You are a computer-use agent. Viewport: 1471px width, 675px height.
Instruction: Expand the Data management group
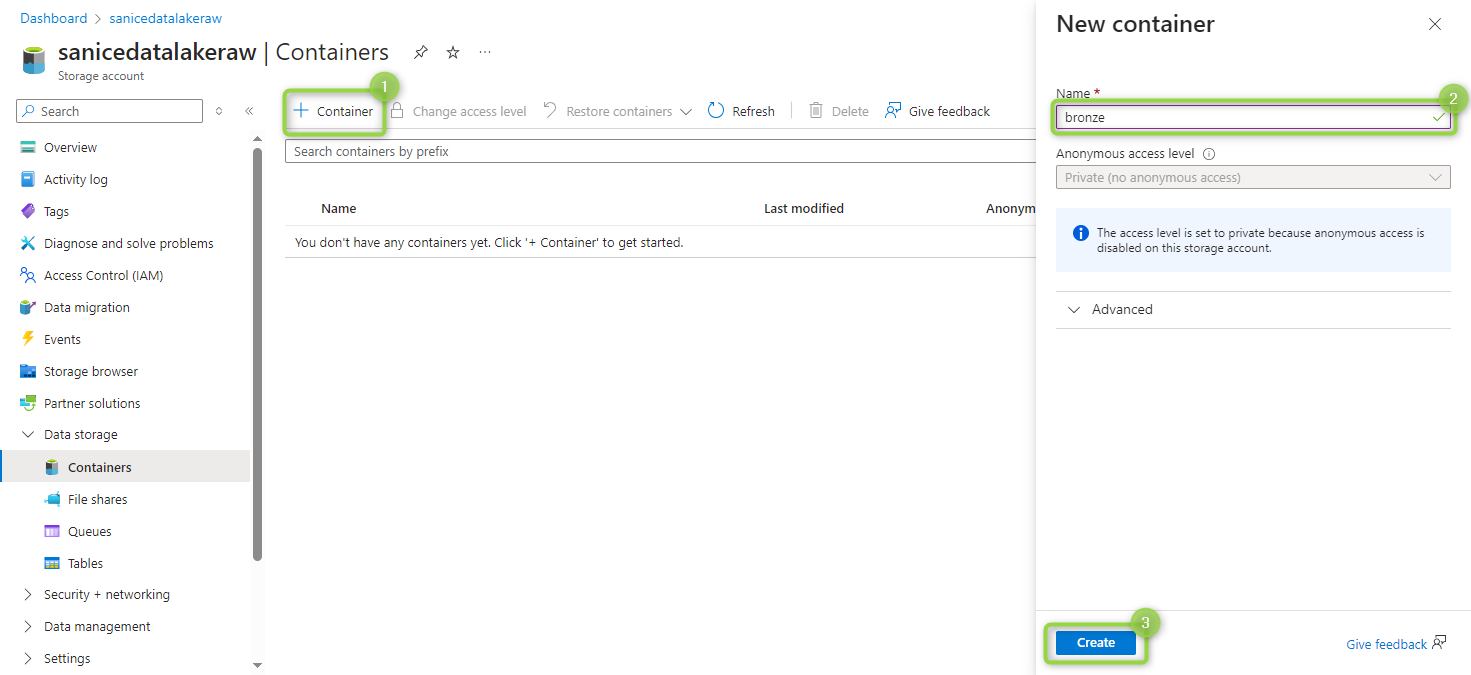coord(28,626)
